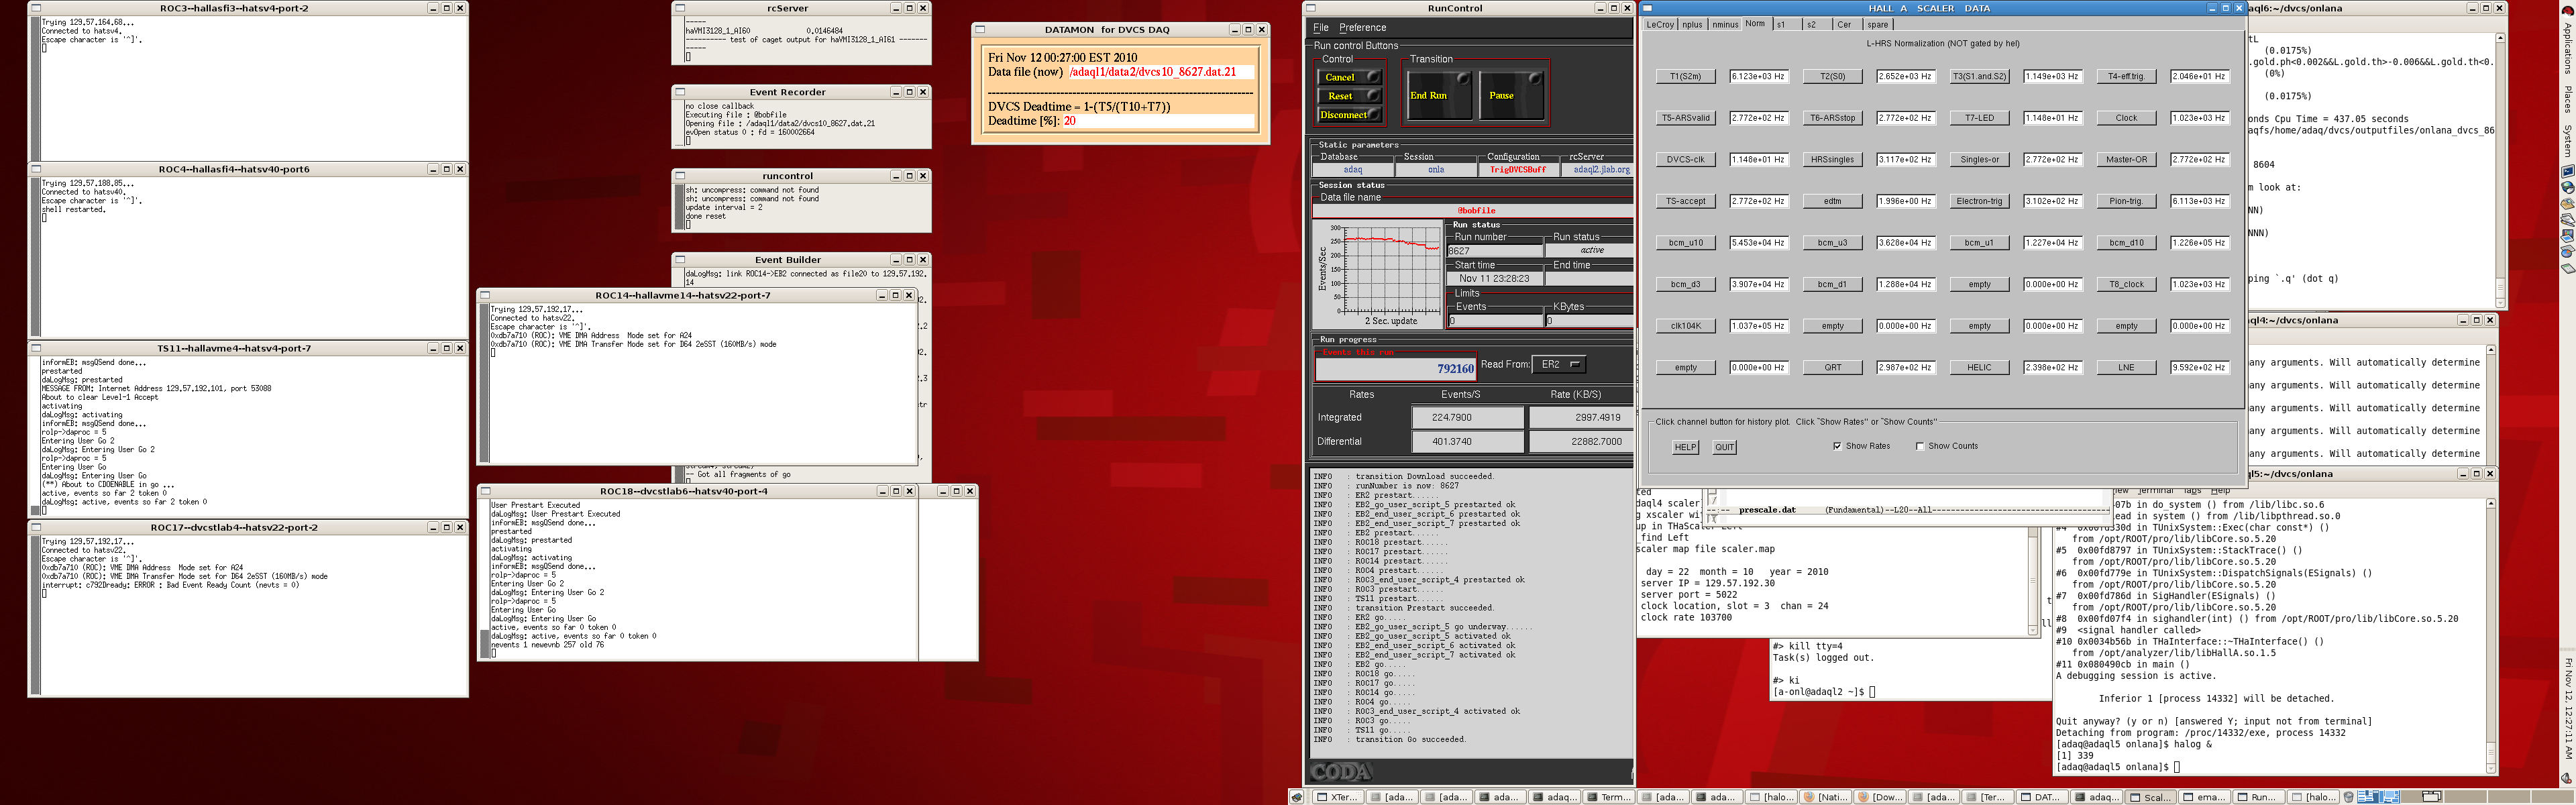Image resolution: width=2576 pixels, height=805 pixels.
Task: Activate the Firefox '[Nati...' taskbar entry
Action: click(x=1825, y=797)
